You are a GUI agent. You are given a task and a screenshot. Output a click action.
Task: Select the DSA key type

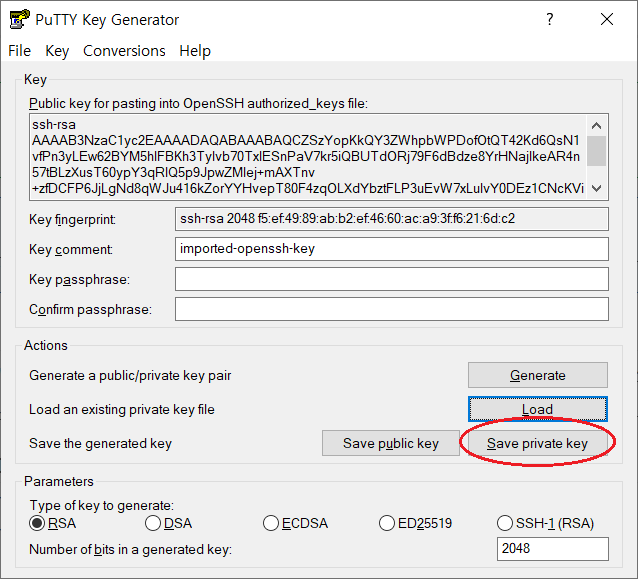pyautogui.click(x=168, y=523)
